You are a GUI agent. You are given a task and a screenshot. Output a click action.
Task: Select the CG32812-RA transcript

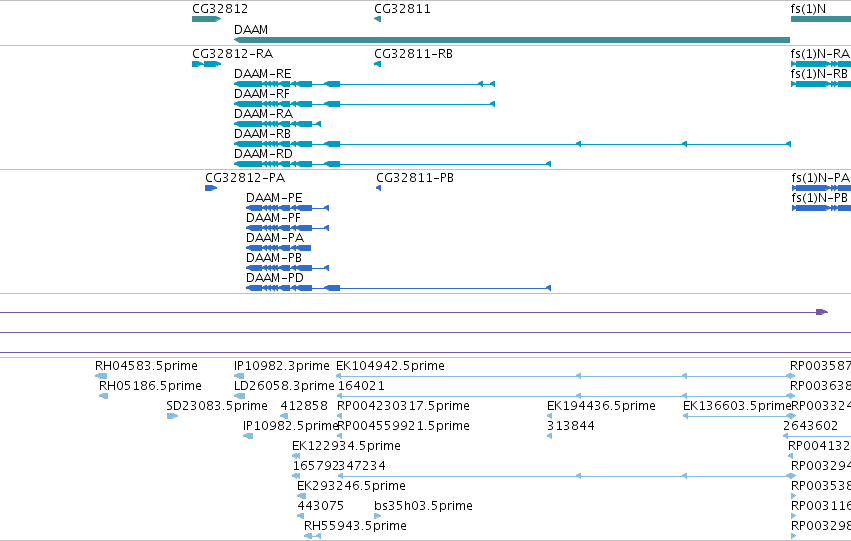(232, 54)
